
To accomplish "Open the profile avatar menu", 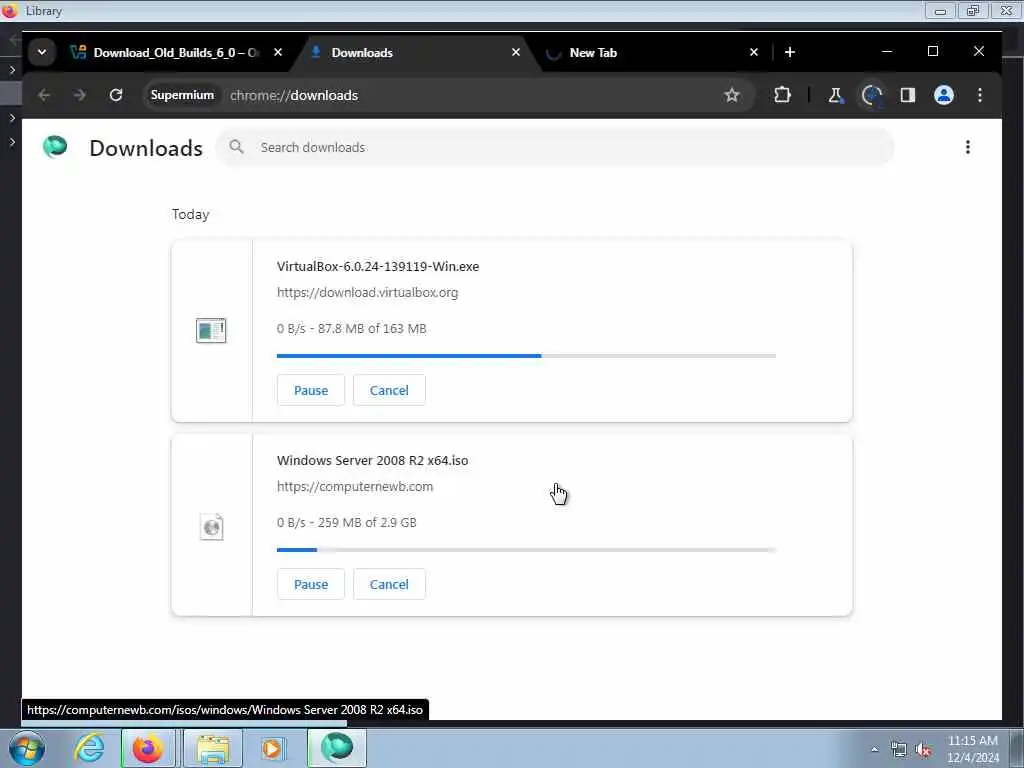I will (944, 95).
